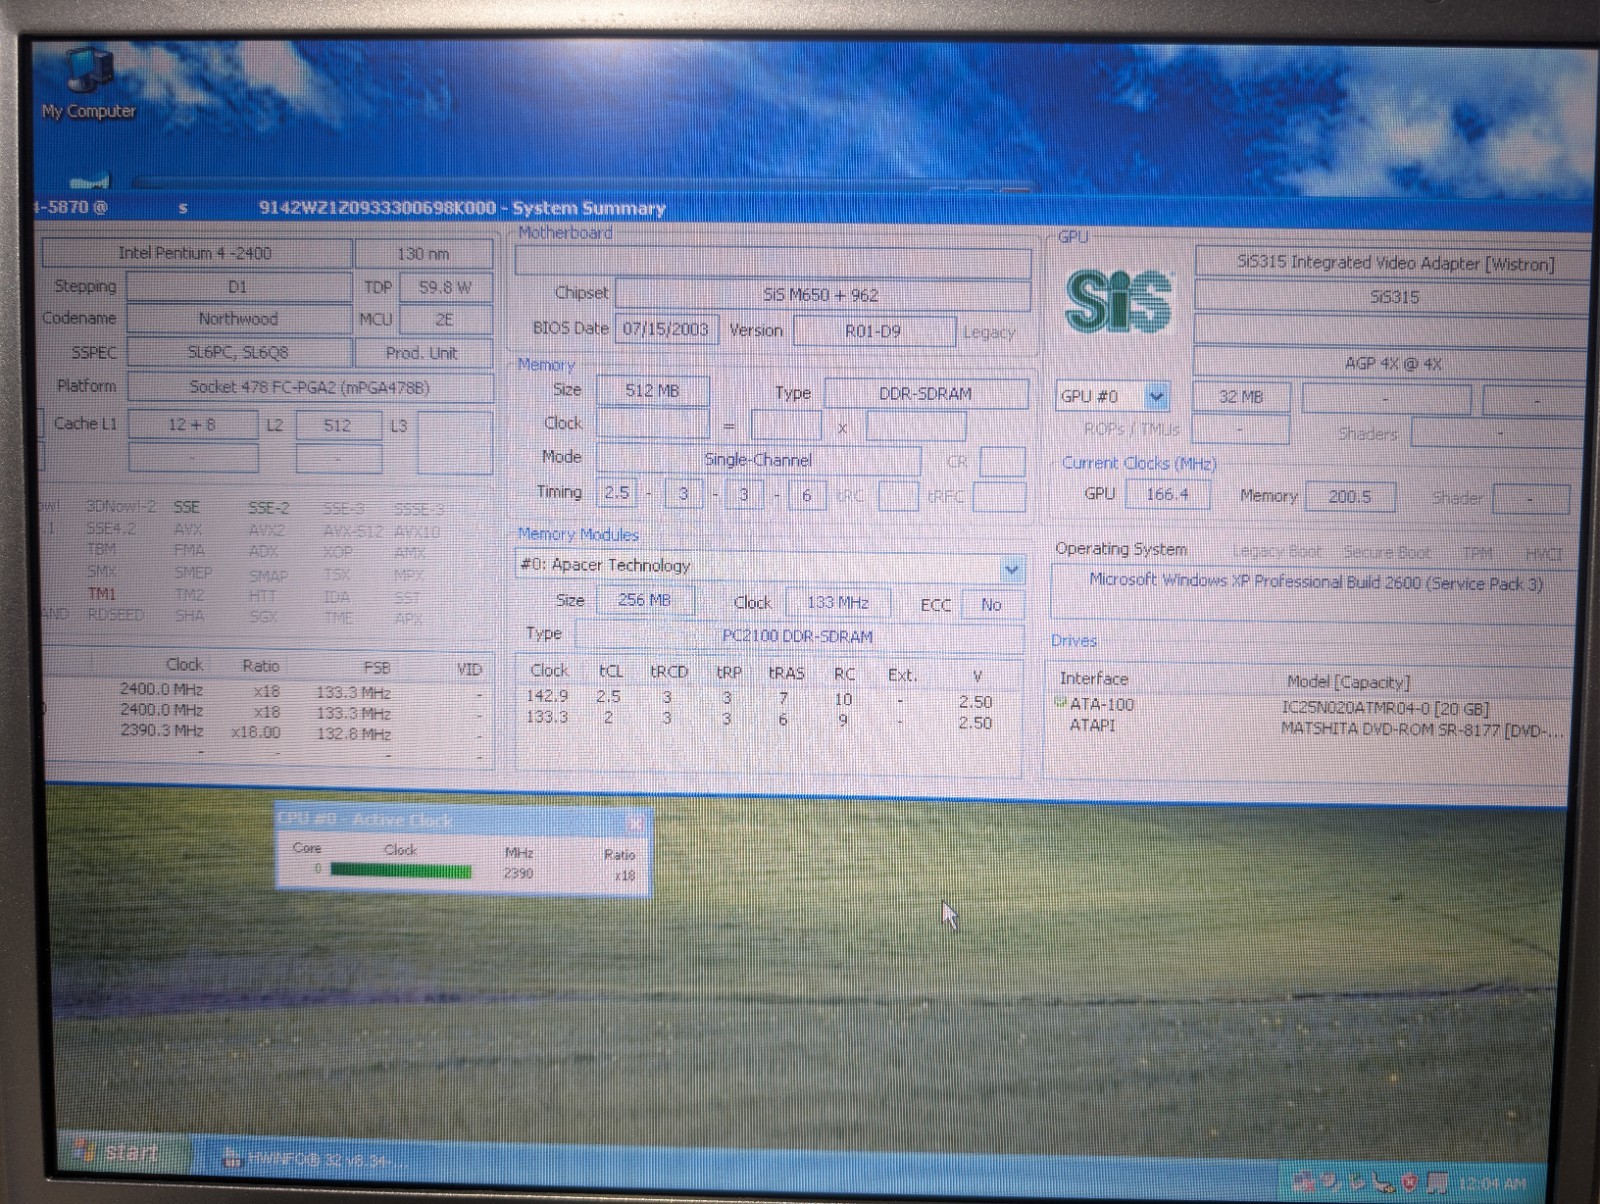Click the Chipset value 'SiS M650 + 962'
The width and height of the screenshot is (1600, 1204).
tap(822, 295)
